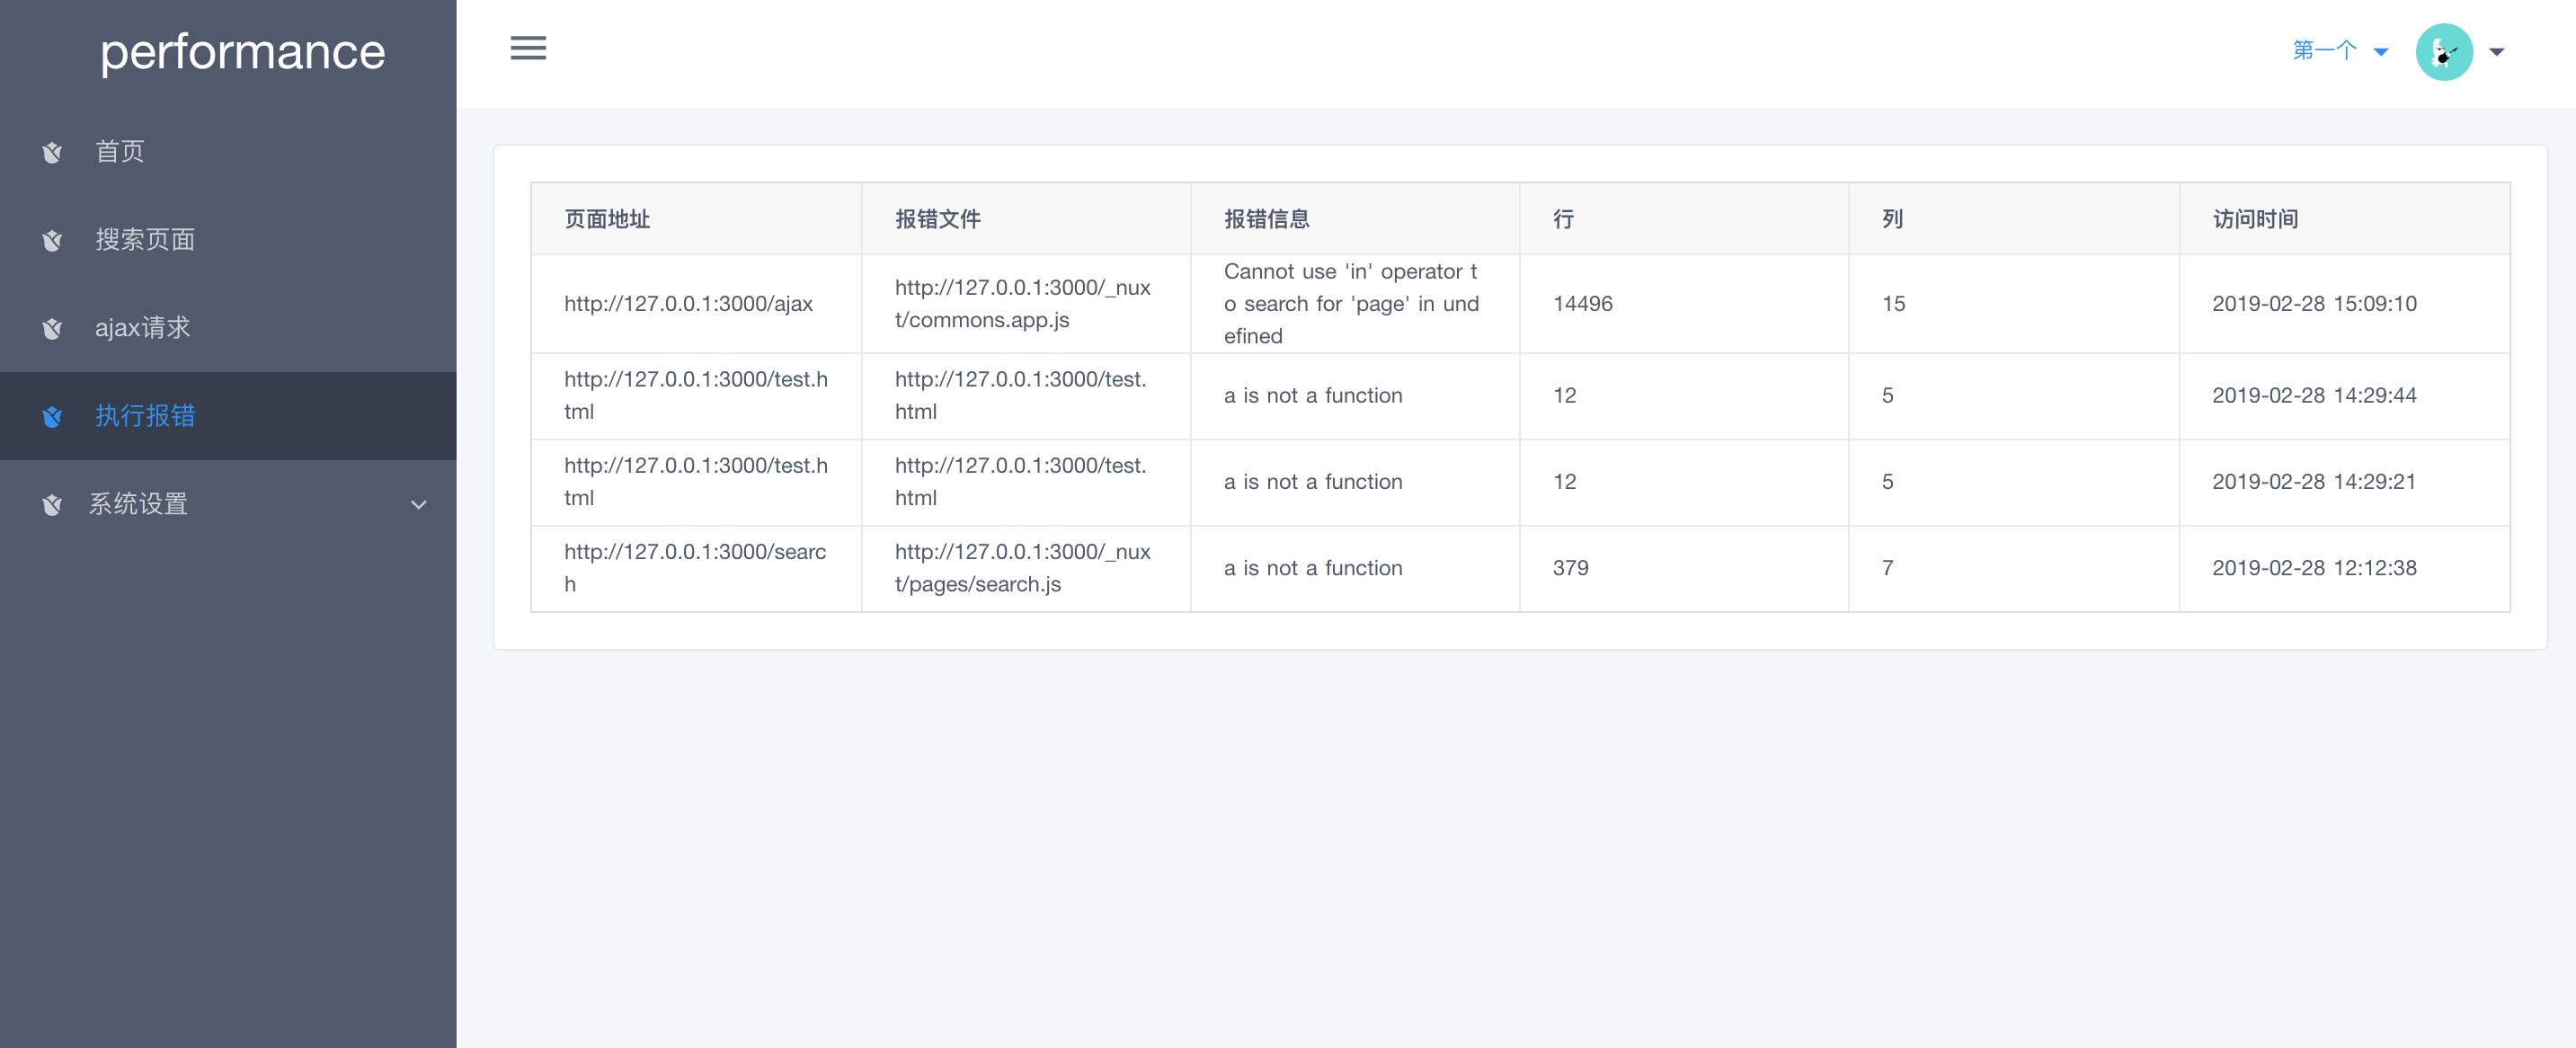The height and width of the screenshot is (1048, 2576).
Task: Click timestamp 2019-02-28 15:09:10
Action: click(2314, 304)
